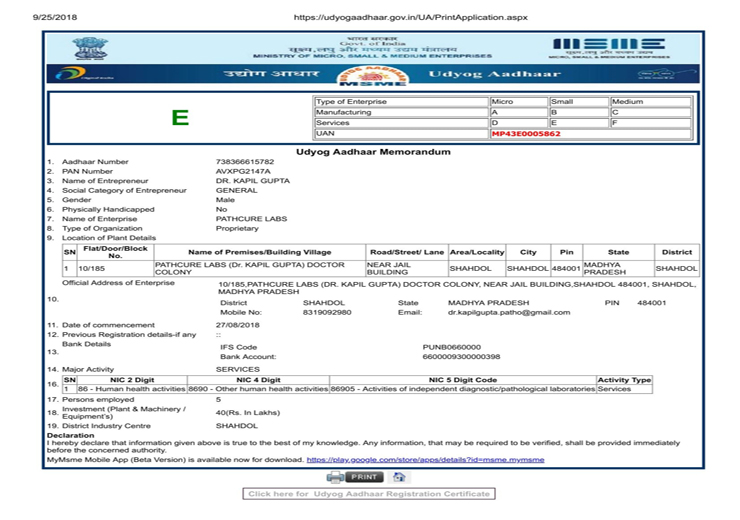Screen dimensions: 740x520
Task: Click the enterprise name PATHCURE LABS
Action: pos(251,219)
